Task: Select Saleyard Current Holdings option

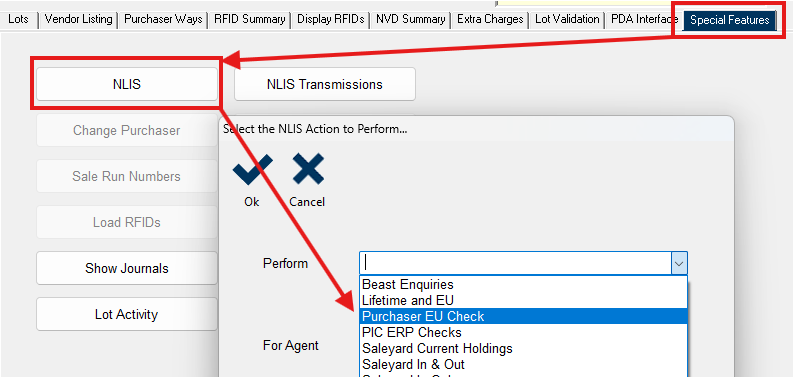Action: click(x=523, y=349)
